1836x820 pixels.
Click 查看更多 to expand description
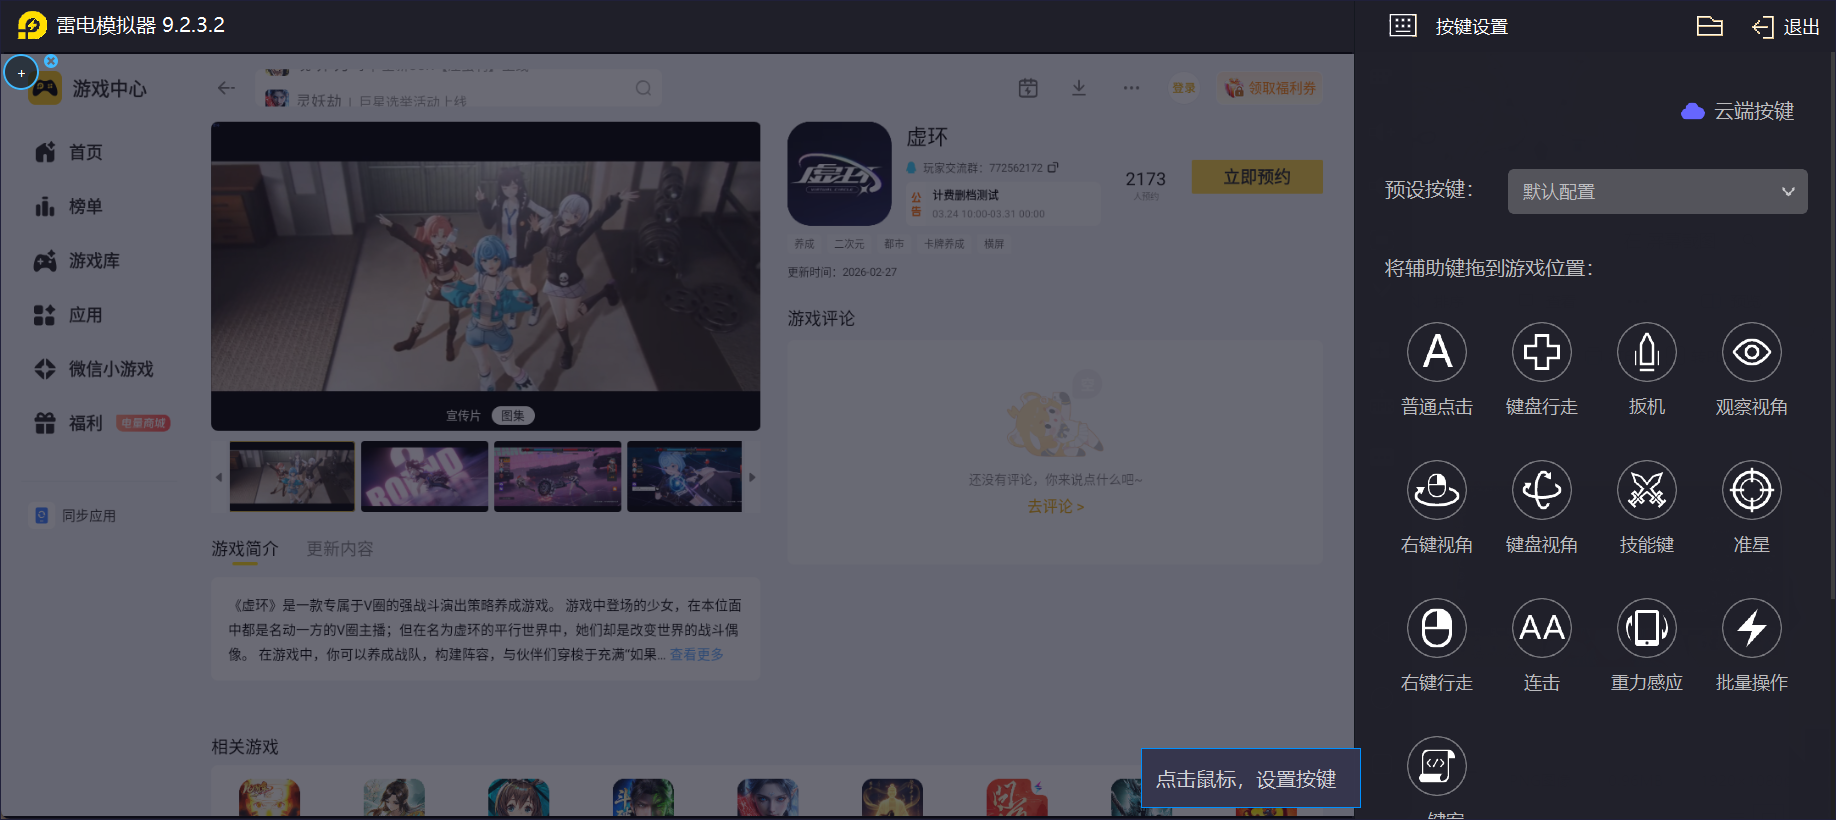[x=697, y=655]
